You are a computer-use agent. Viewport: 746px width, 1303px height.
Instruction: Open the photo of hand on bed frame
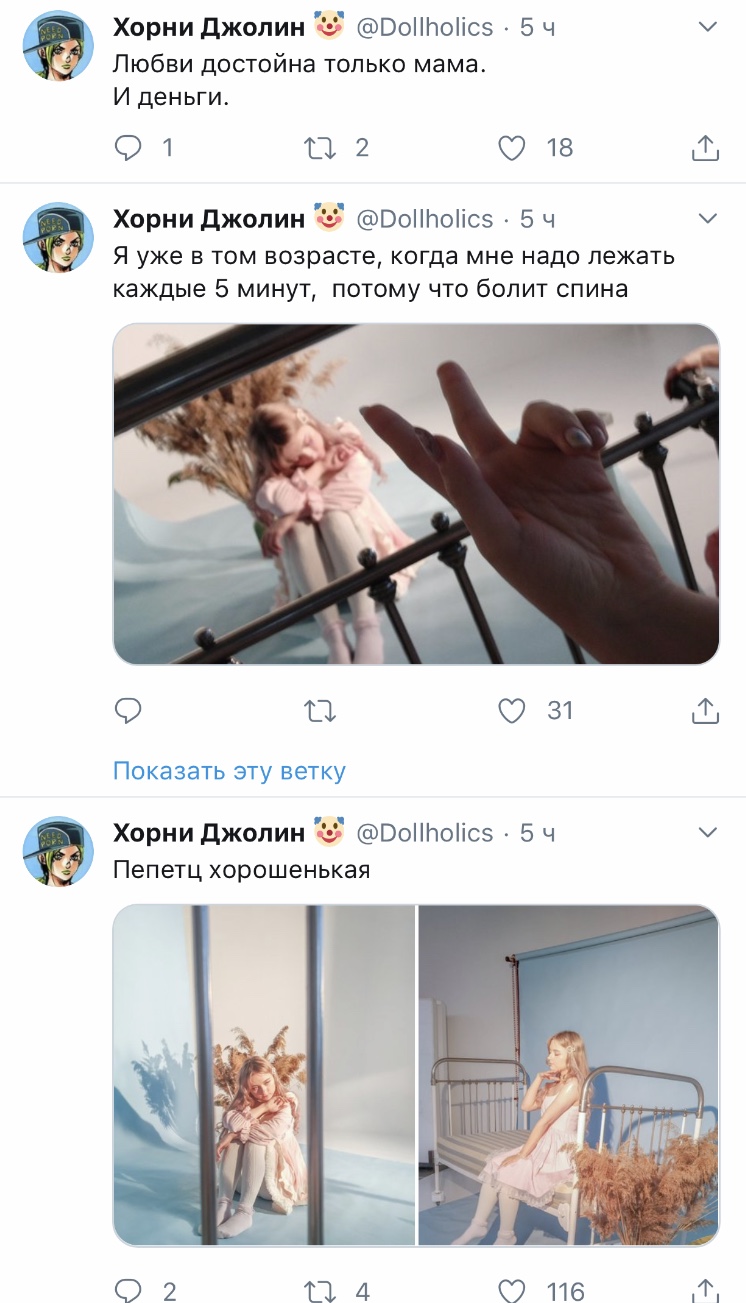pyautogui.click(x=416, y=494)
